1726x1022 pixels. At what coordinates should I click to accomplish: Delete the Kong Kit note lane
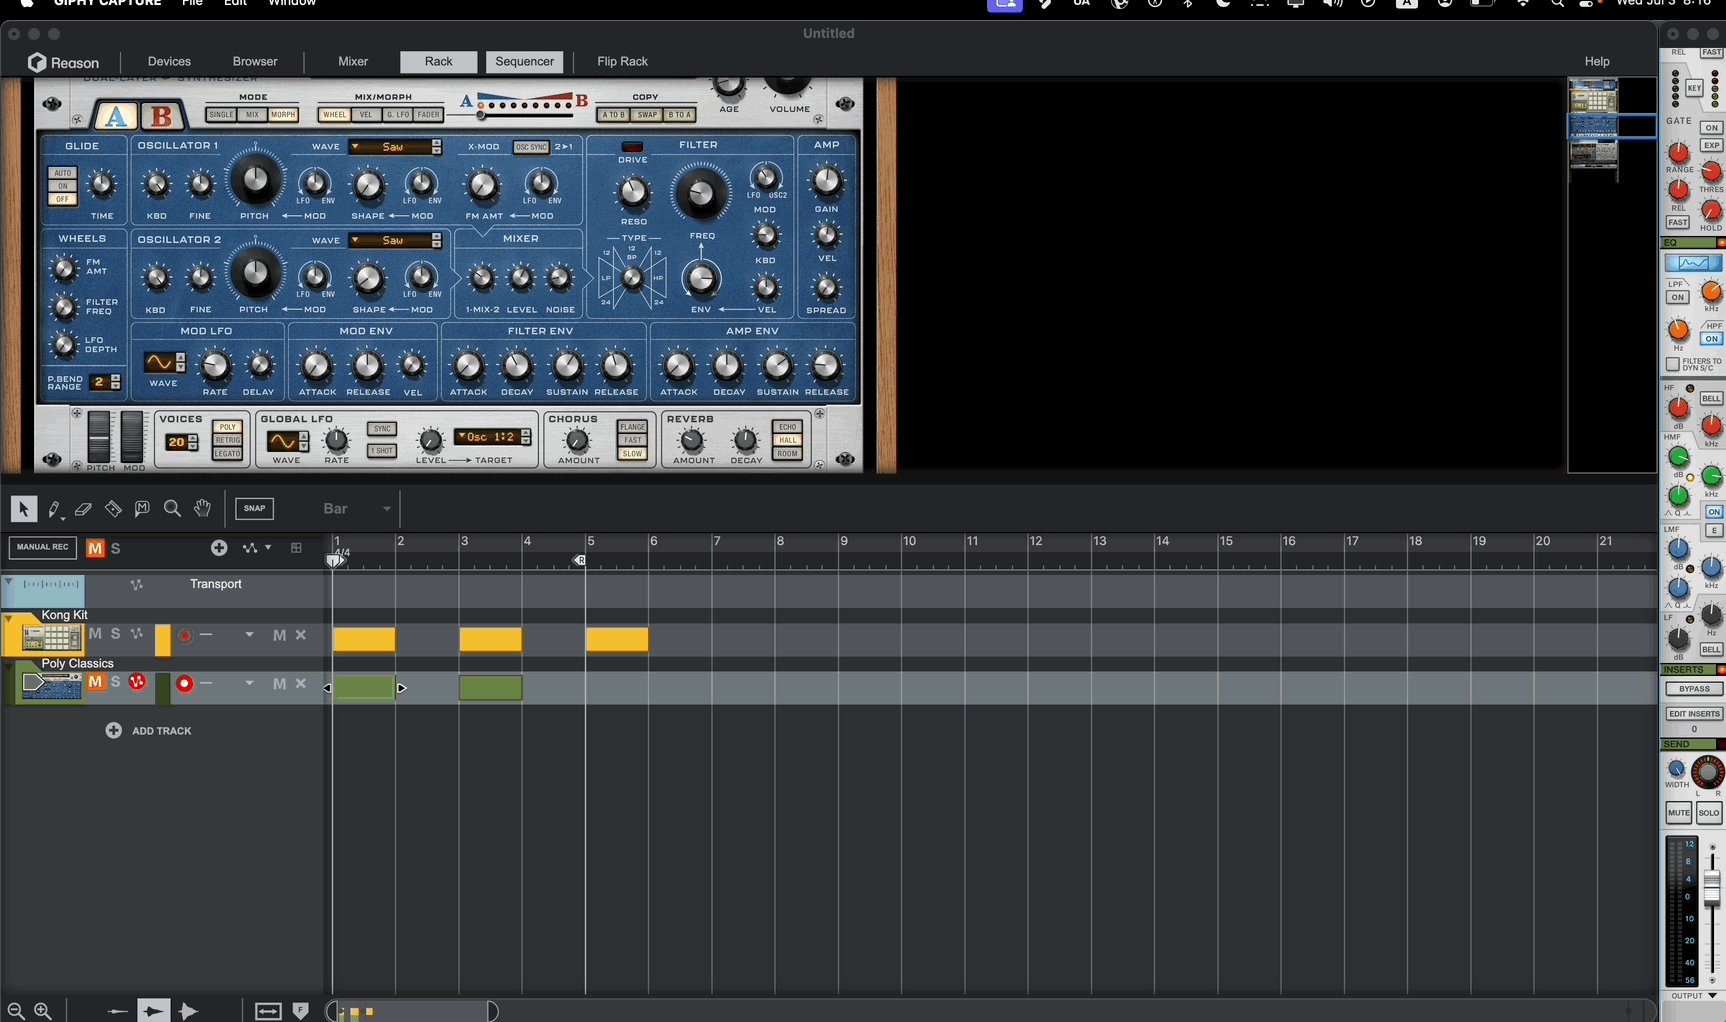click(x=300, y=635)
